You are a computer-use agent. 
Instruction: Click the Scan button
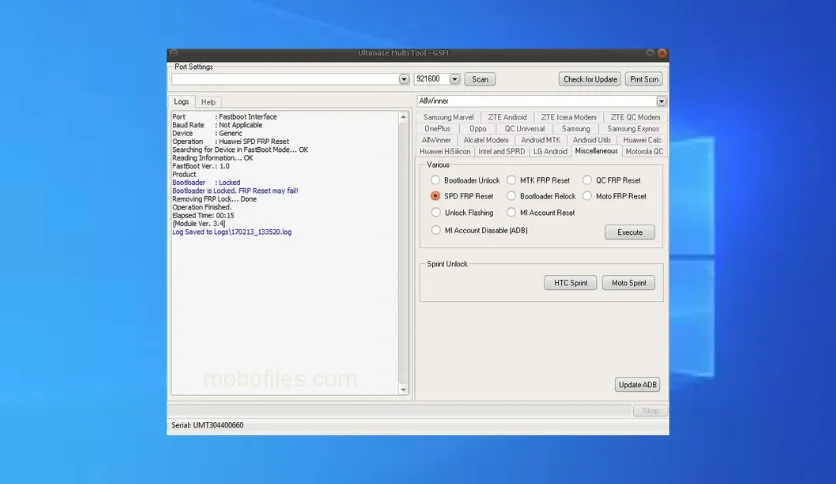(480, 79)
